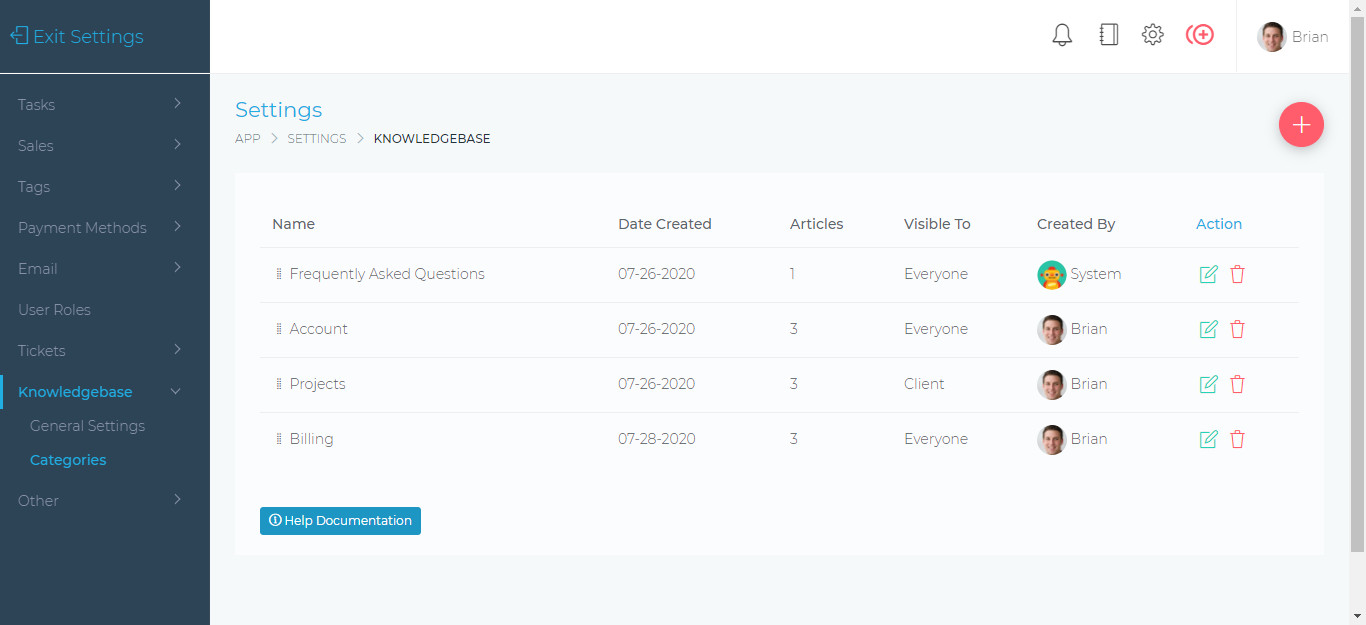Open the settings gear icon
The image size is (1366, 625).
tap(1153, 36)
